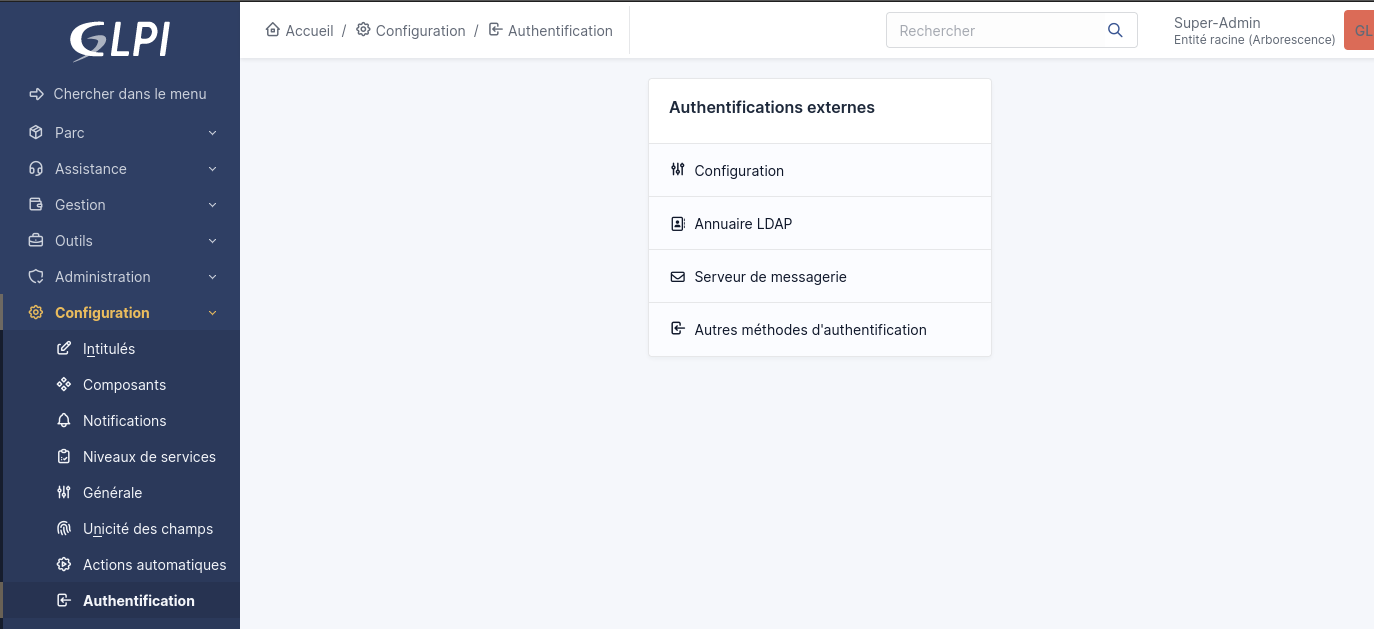Click the cube icon beside Parc
Image resolution: width=1374 pixels, height=629 pixels.
36,133
